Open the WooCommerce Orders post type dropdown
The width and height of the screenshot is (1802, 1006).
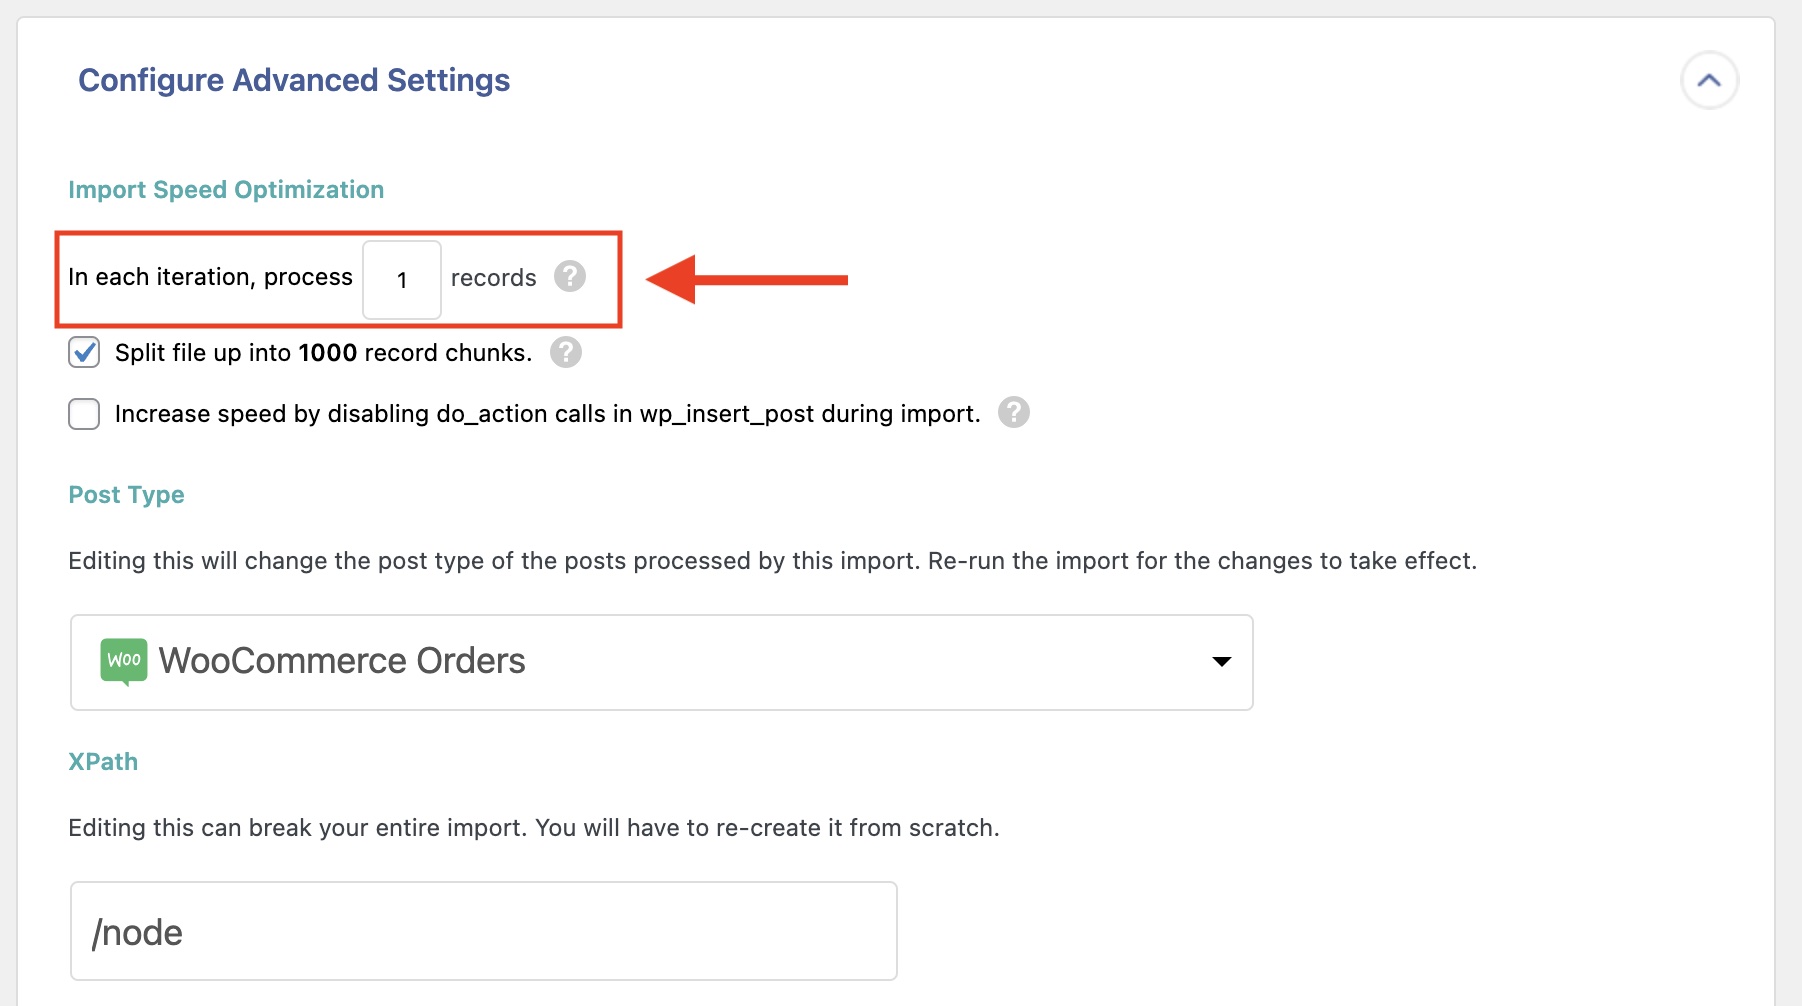(660, 662)
